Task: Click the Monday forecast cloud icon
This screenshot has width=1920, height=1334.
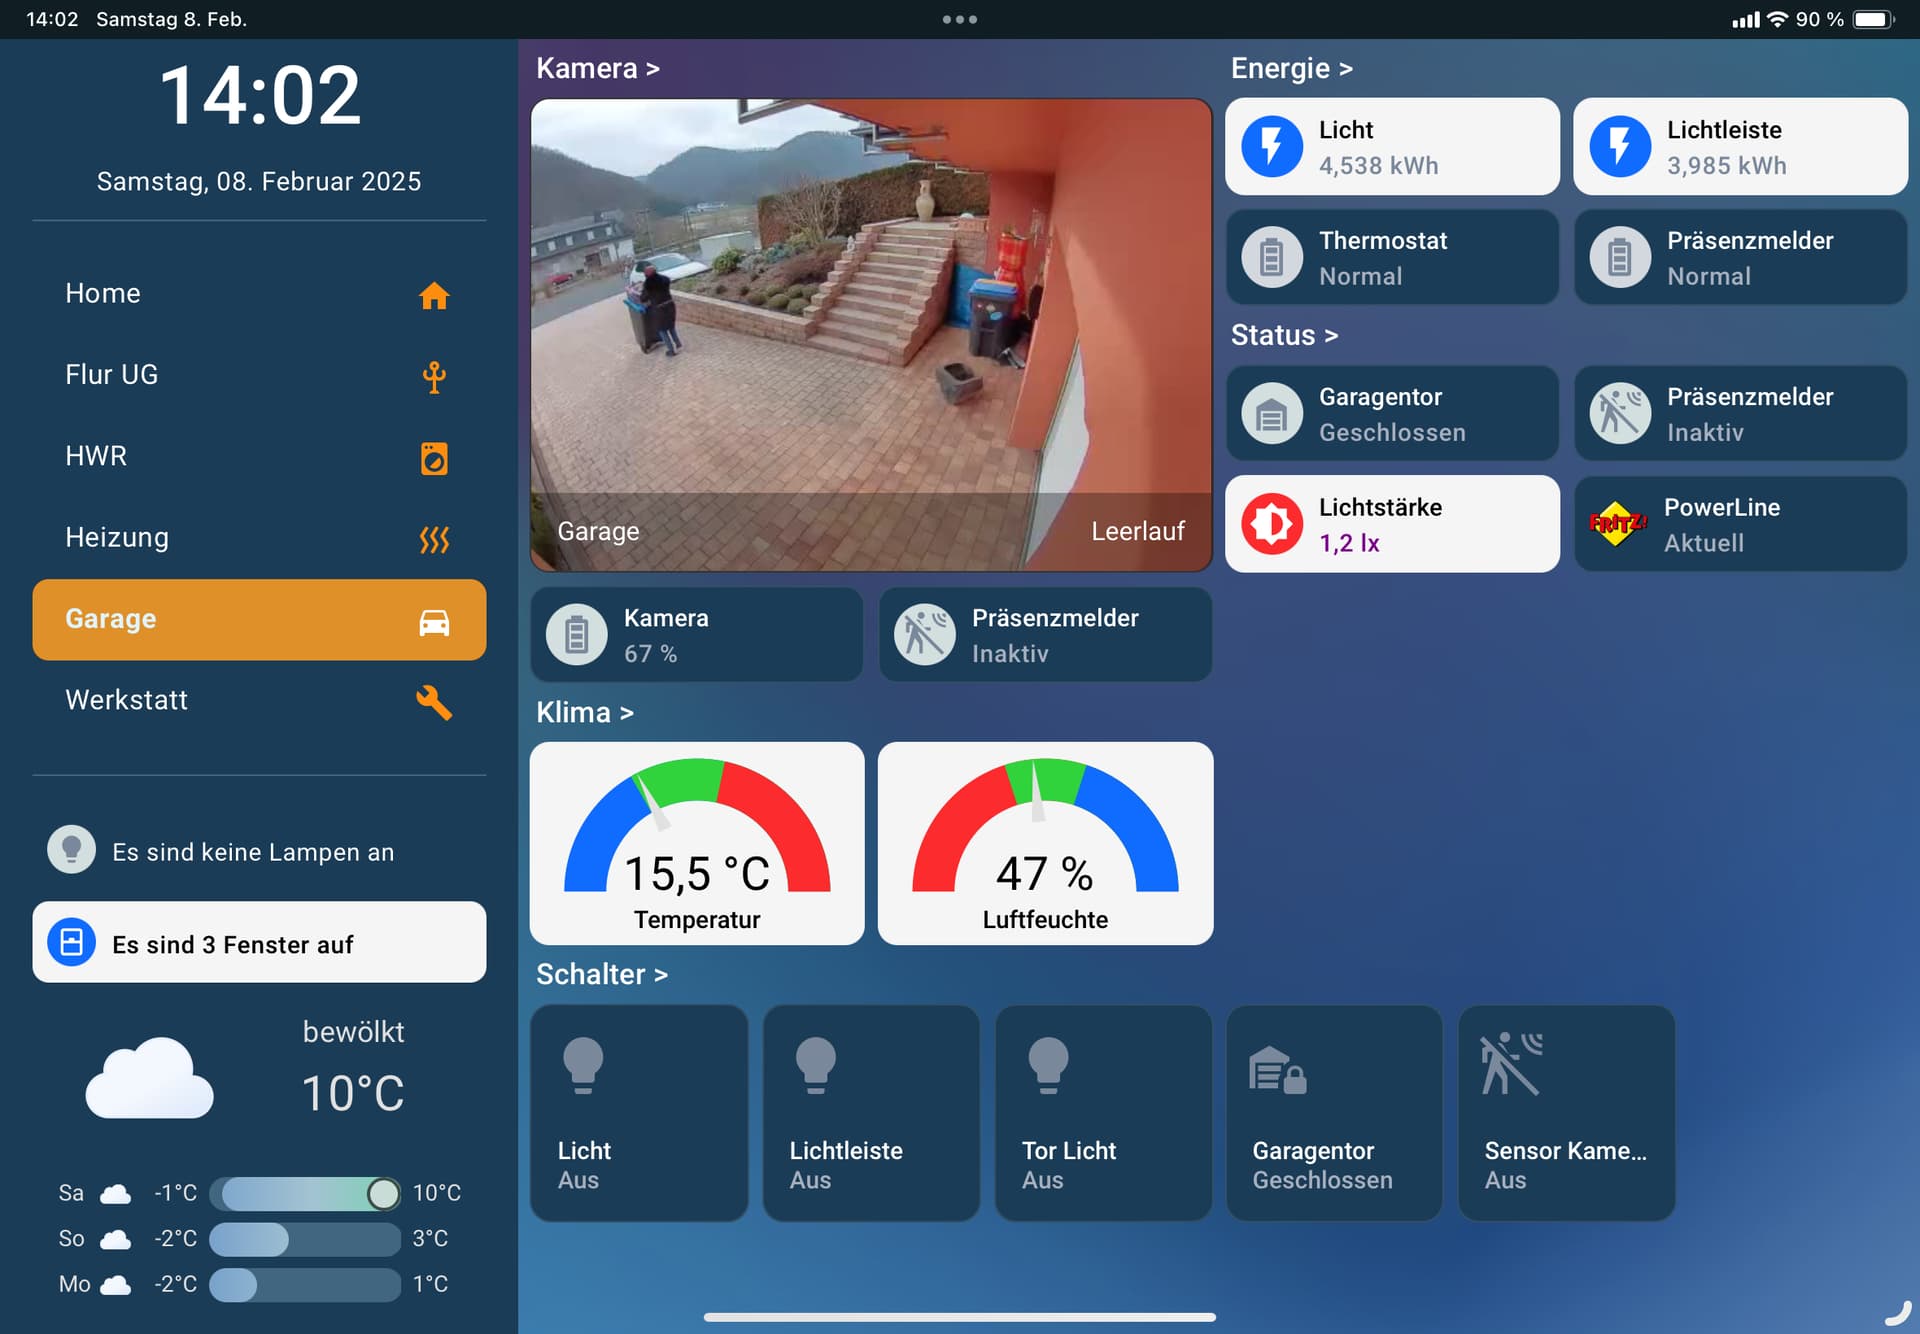Action: pyautogui.click(x=116, y=1284)
